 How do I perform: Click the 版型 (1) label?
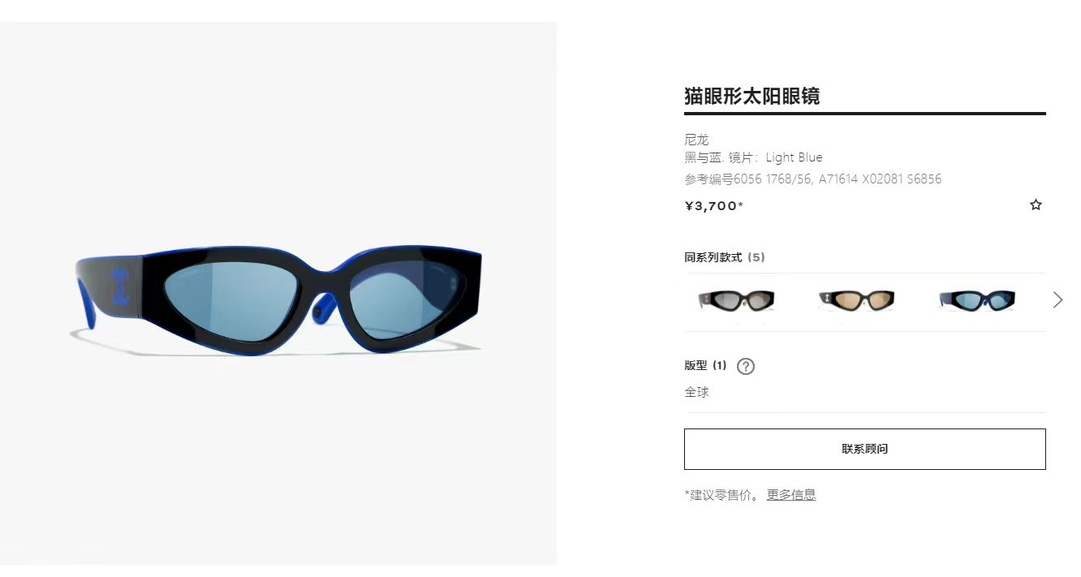click(705, 365)
